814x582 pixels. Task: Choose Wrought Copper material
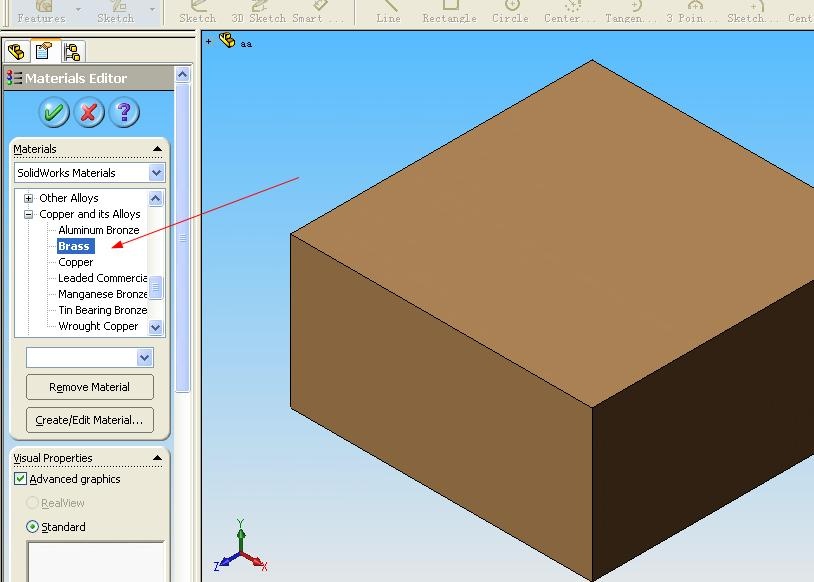[x=98, y=327]
